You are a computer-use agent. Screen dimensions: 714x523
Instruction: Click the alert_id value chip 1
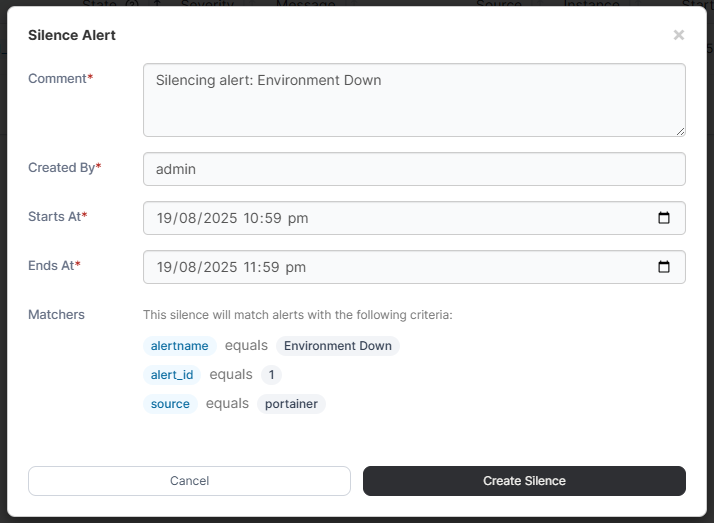tap(271, 375)
